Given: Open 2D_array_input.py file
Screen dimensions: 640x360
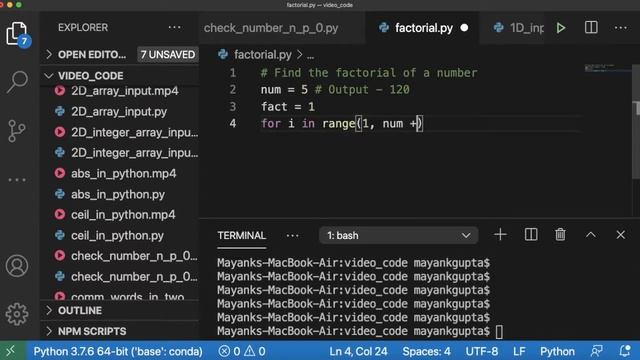Looking at the screenshot, I should click(x=120, y=111).
